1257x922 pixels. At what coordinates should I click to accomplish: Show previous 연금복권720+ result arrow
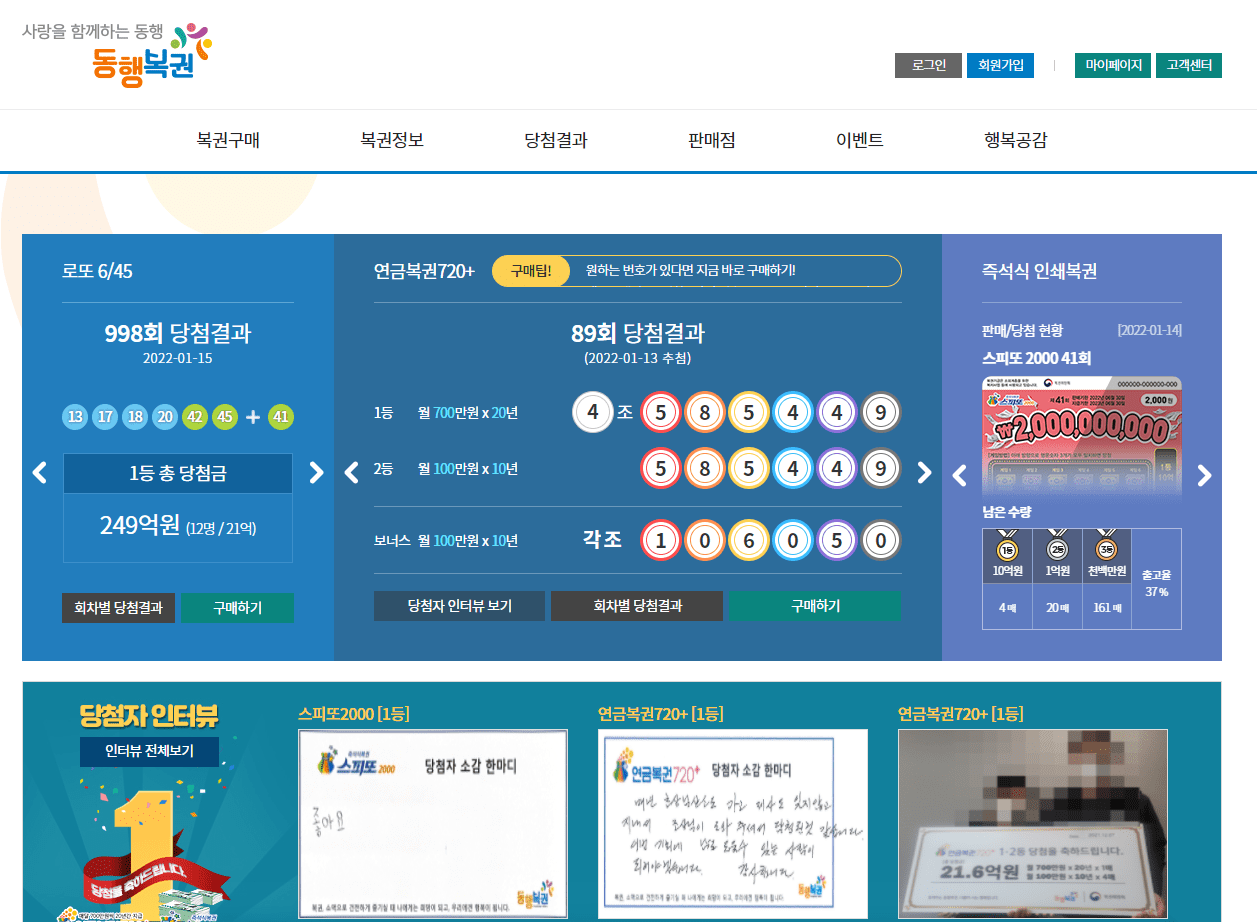[x=351, y=472]
